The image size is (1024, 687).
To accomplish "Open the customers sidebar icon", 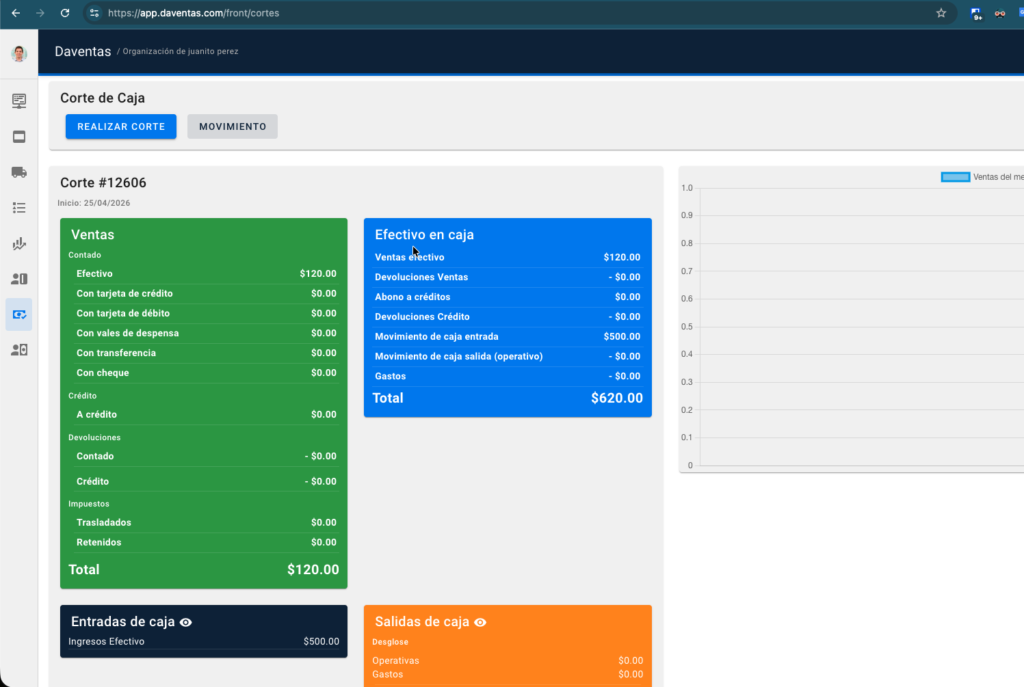I will click(19, 279).
